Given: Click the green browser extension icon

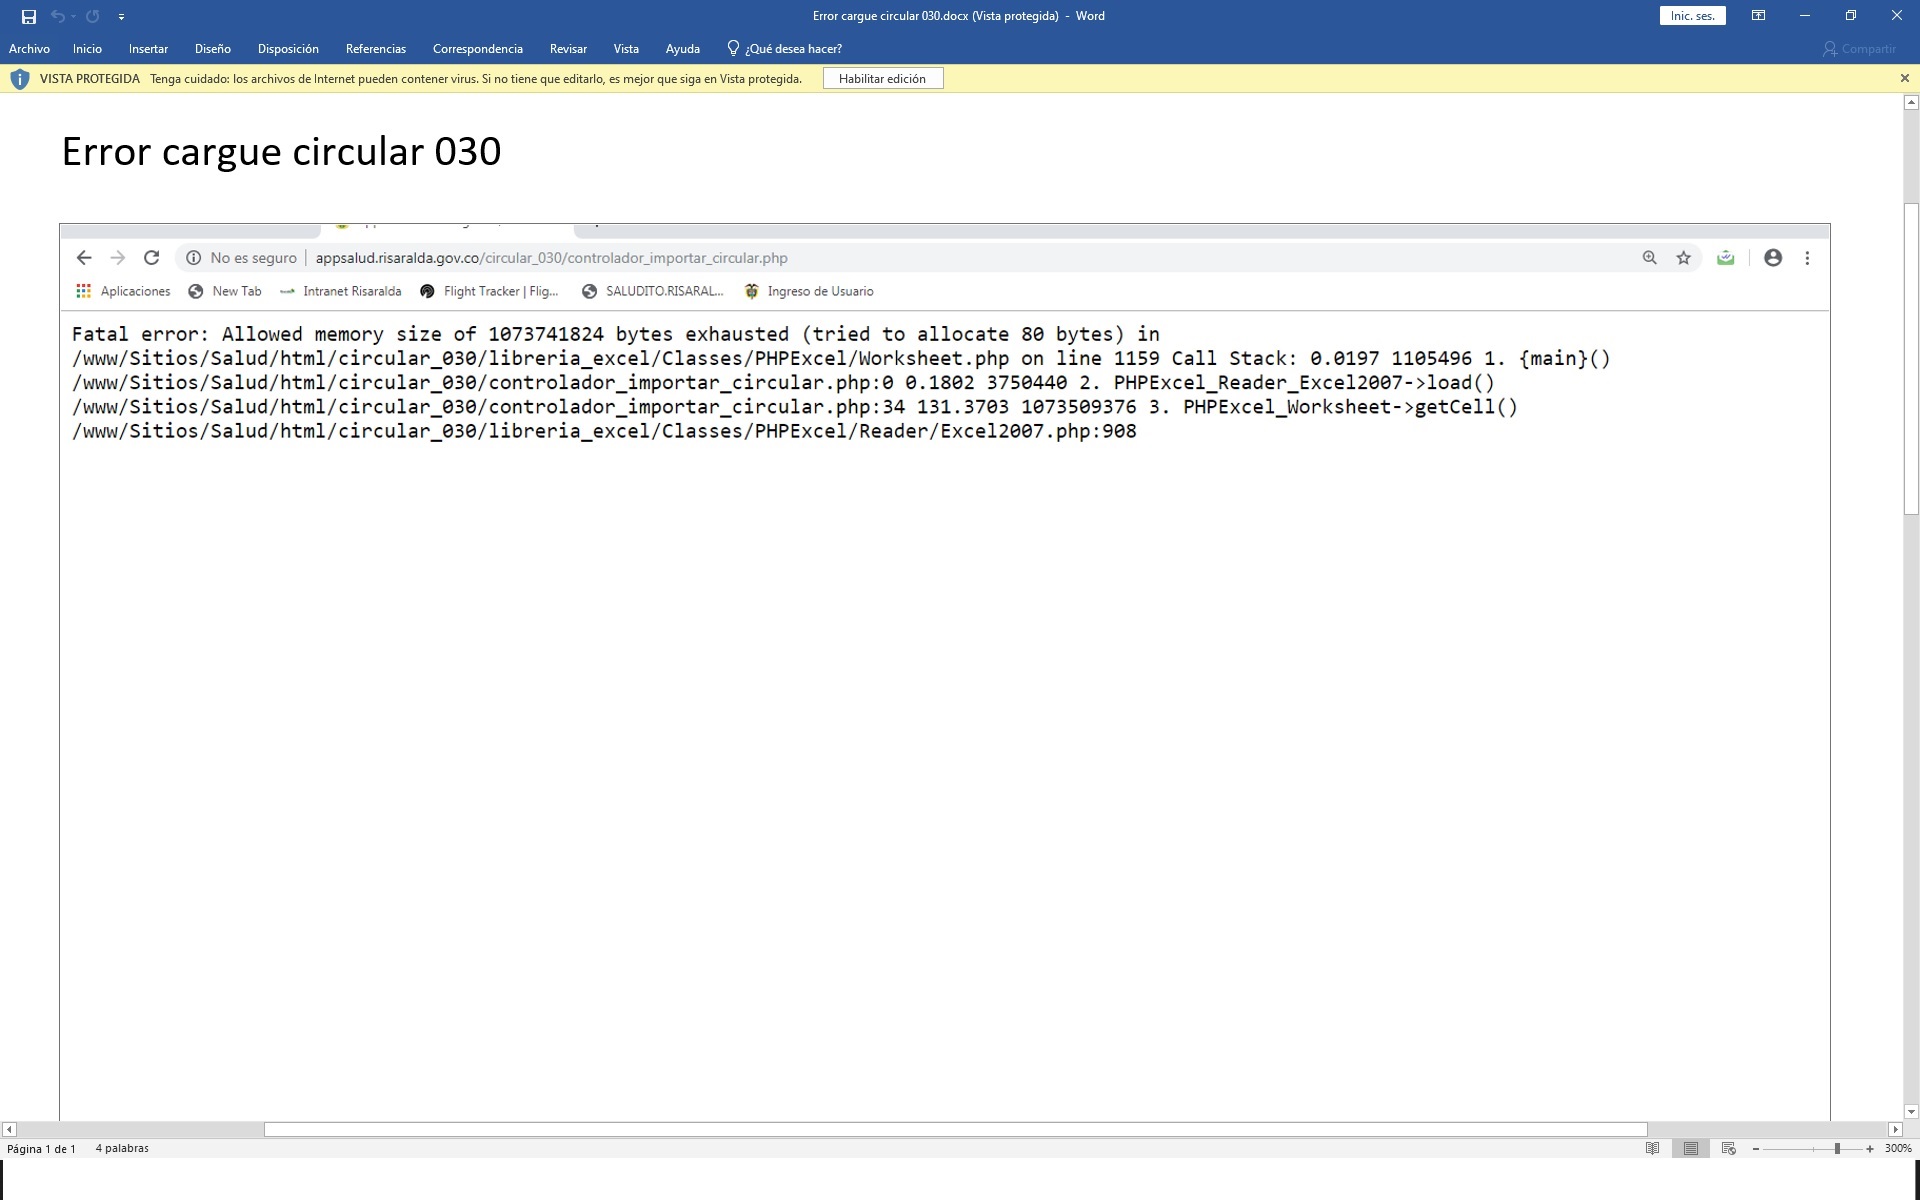Looking at the screenshot, I should click(1725, 258).
